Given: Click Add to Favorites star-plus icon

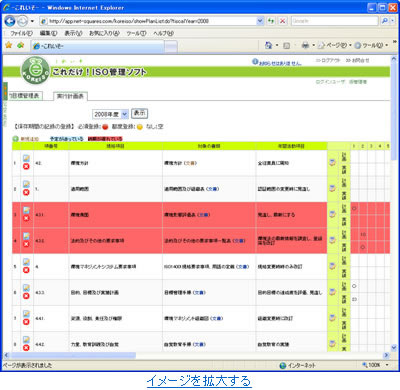Looking at the screenshot, I should [x=21, y=45].
